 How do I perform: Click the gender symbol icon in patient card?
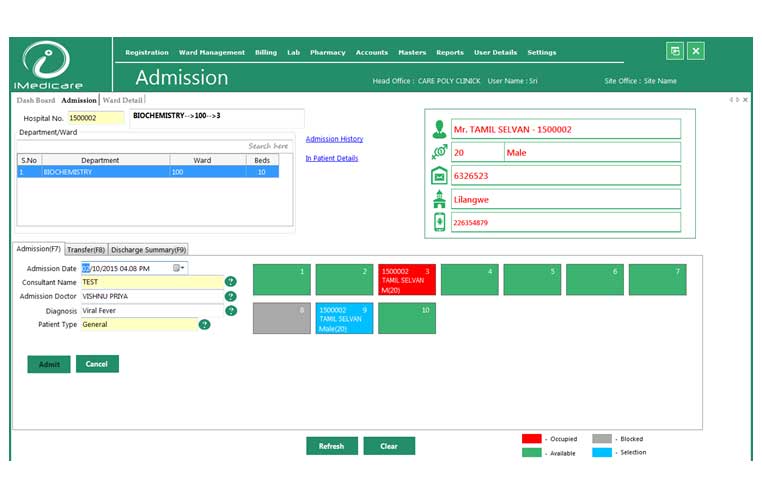click(439, 152)
